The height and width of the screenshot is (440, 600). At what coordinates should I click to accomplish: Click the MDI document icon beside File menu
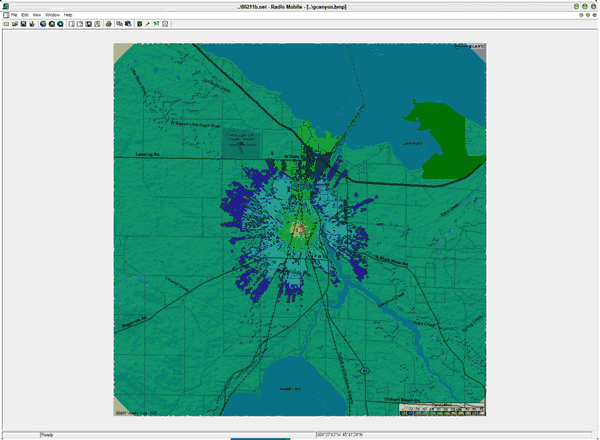tap(4, 15)
